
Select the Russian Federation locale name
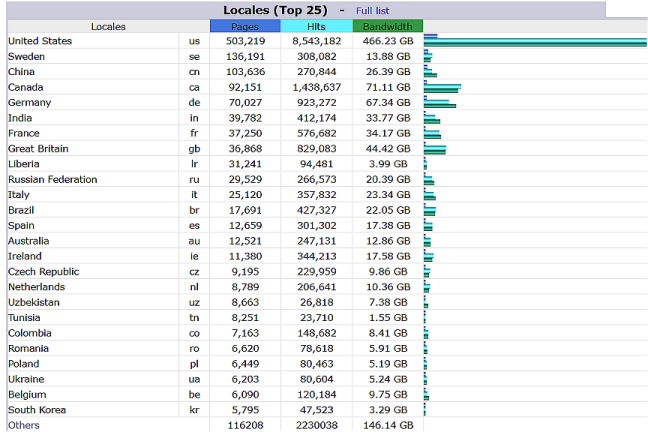[x=53, y=179]
